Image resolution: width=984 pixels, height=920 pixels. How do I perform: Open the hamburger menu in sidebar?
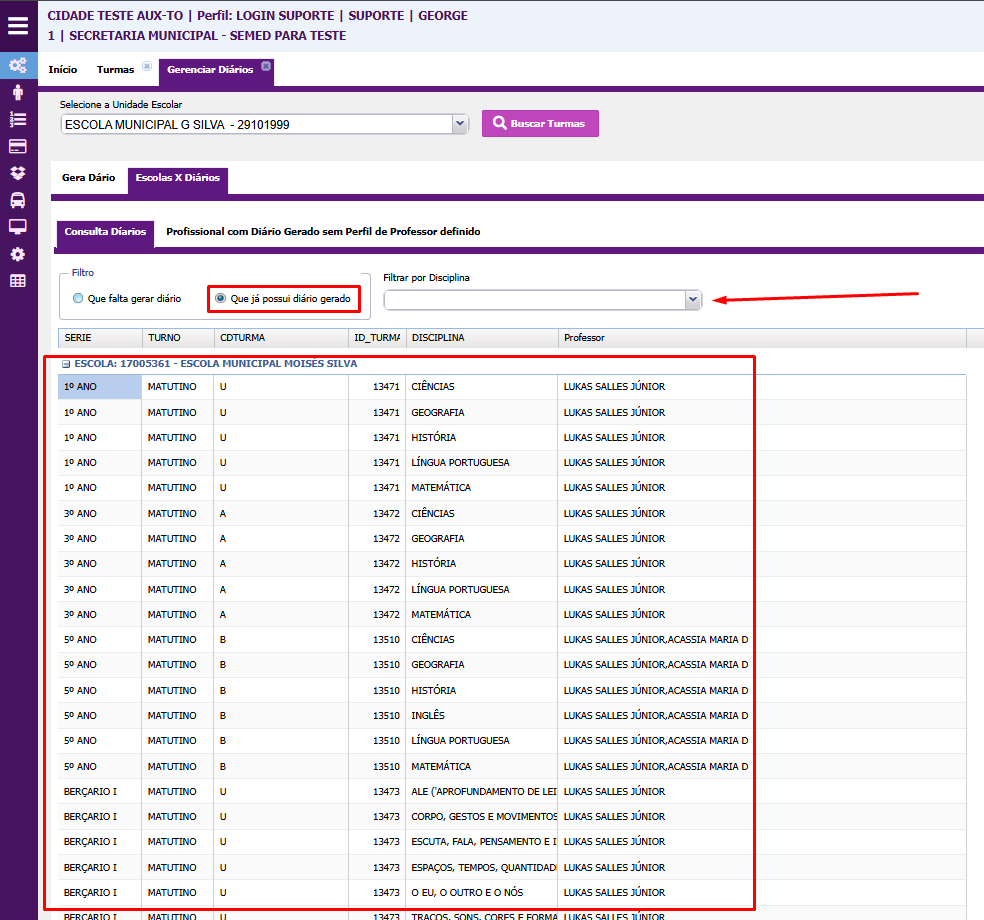(18, 25)
